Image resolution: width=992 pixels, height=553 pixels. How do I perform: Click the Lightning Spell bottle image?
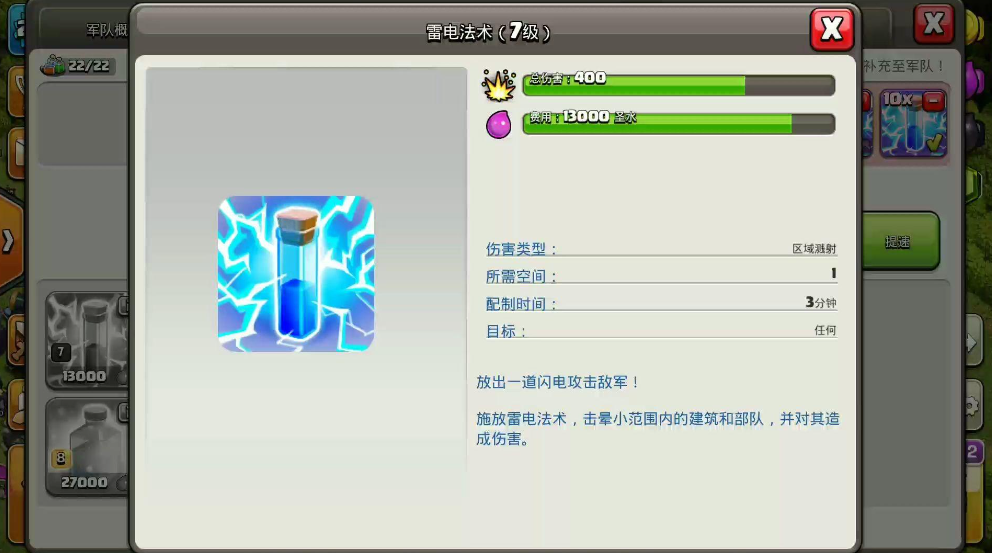point(296,273)
